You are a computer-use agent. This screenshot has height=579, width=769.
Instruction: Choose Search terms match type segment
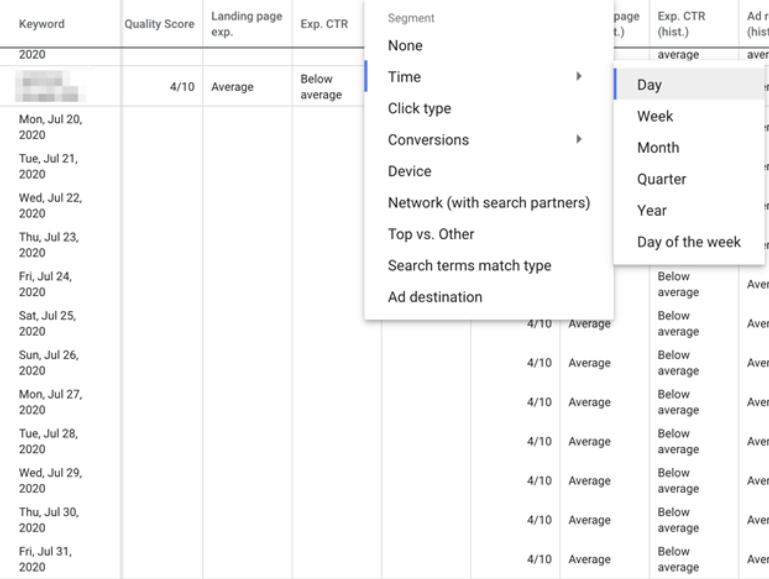[469, 266]
